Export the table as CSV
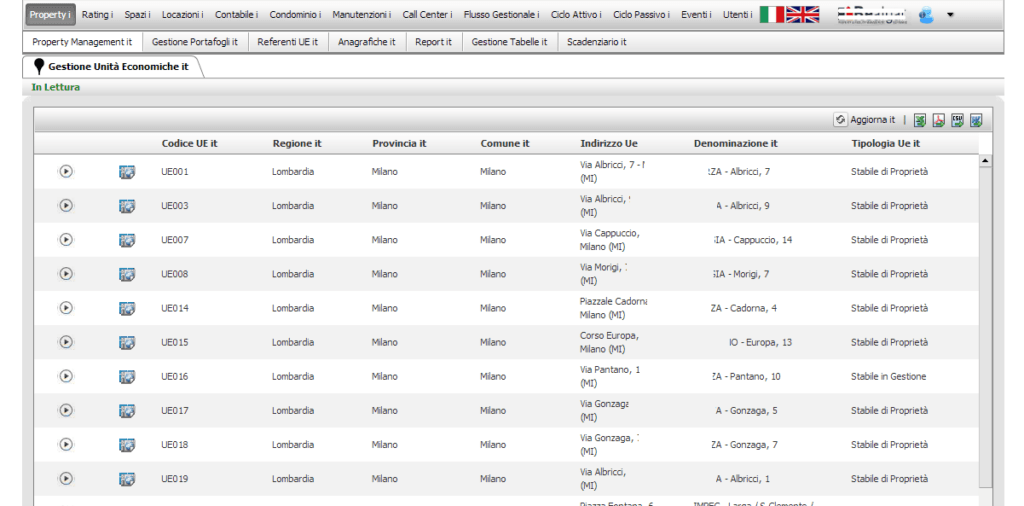 [957, 120]
